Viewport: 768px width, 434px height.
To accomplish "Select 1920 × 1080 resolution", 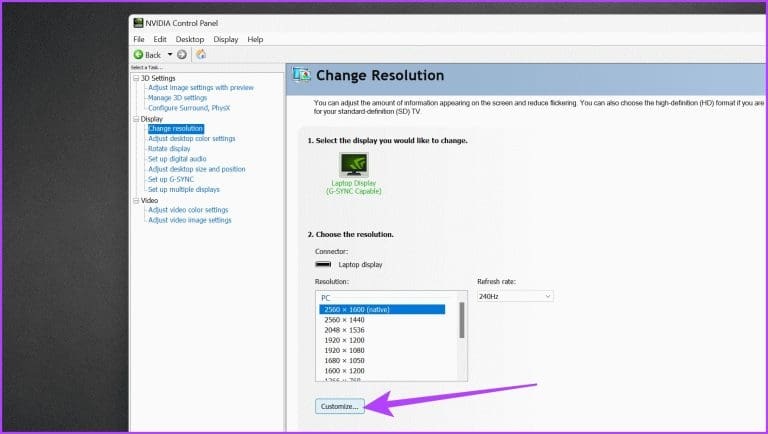I will point(344,351).
